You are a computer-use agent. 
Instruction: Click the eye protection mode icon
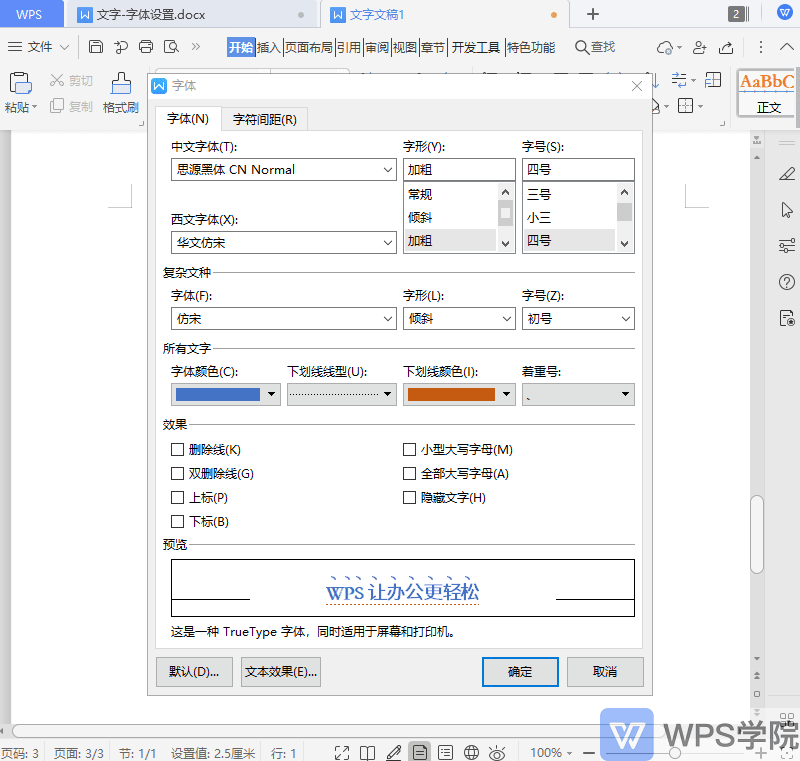(497, 753)
